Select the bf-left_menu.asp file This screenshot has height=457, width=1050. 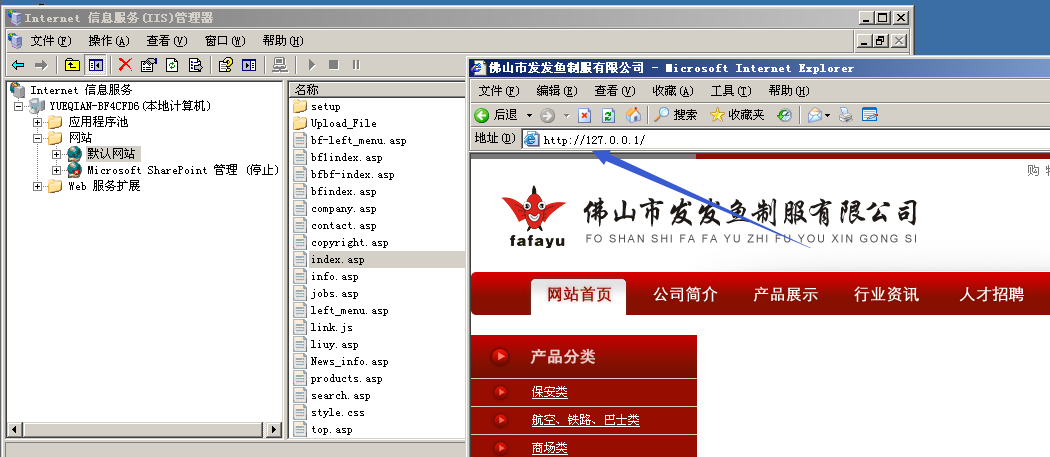tap(358, 141)
